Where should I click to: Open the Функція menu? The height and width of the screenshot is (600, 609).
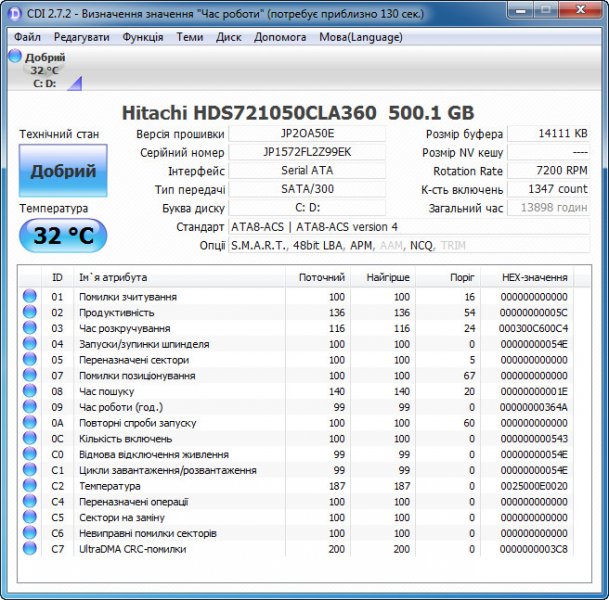(143, 37)
